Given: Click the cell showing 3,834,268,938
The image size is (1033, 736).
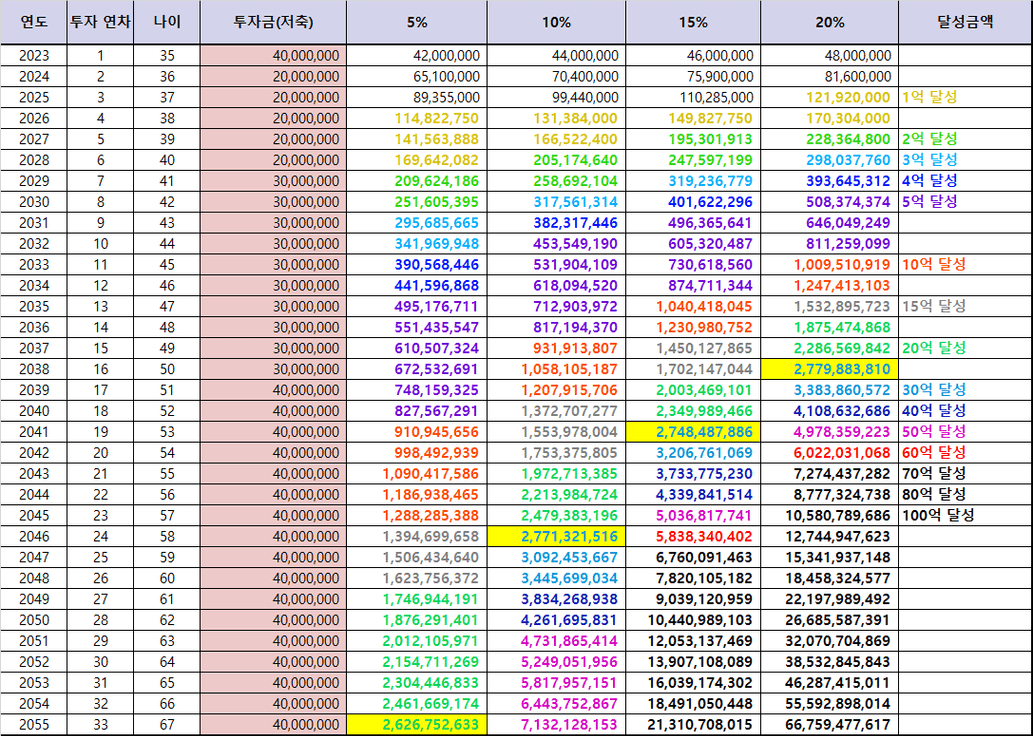Looking at the screenshot, I should tap(556, 599).
